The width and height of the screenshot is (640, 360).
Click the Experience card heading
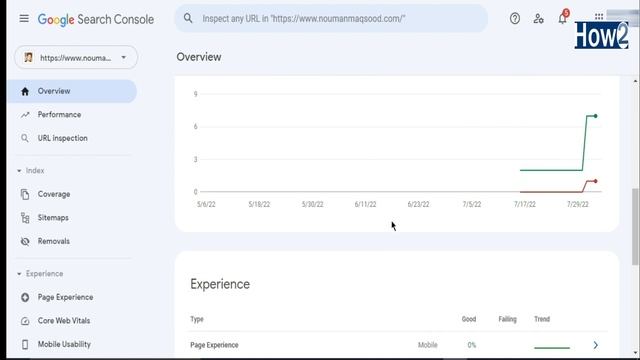220,284
